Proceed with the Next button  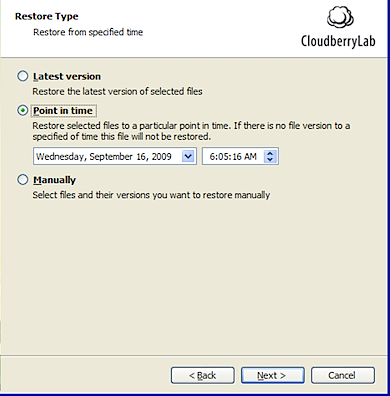(273, 376)
